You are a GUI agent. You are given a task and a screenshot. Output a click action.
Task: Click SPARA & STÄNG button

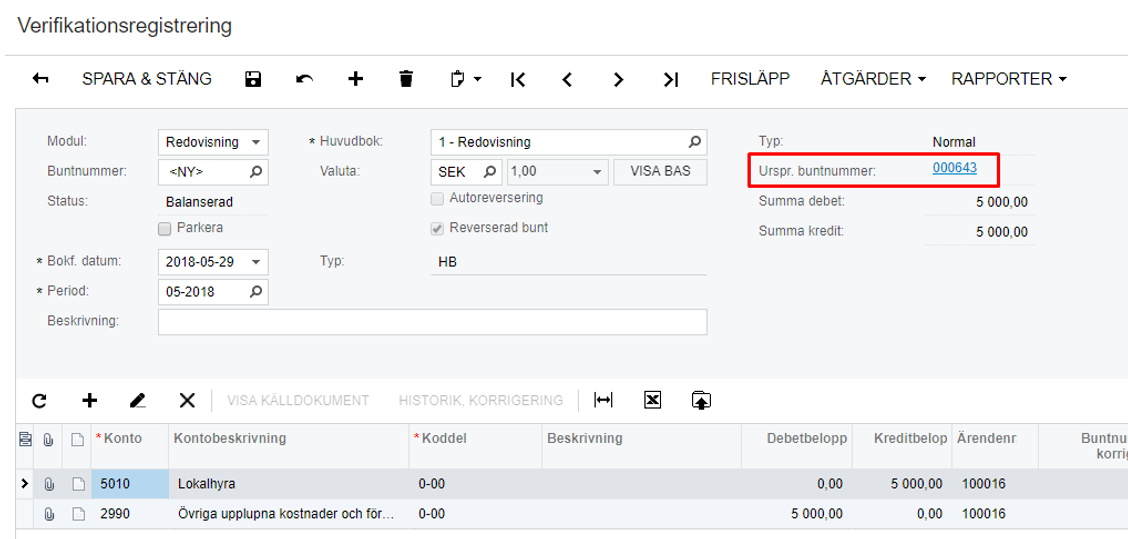point(147,79)
